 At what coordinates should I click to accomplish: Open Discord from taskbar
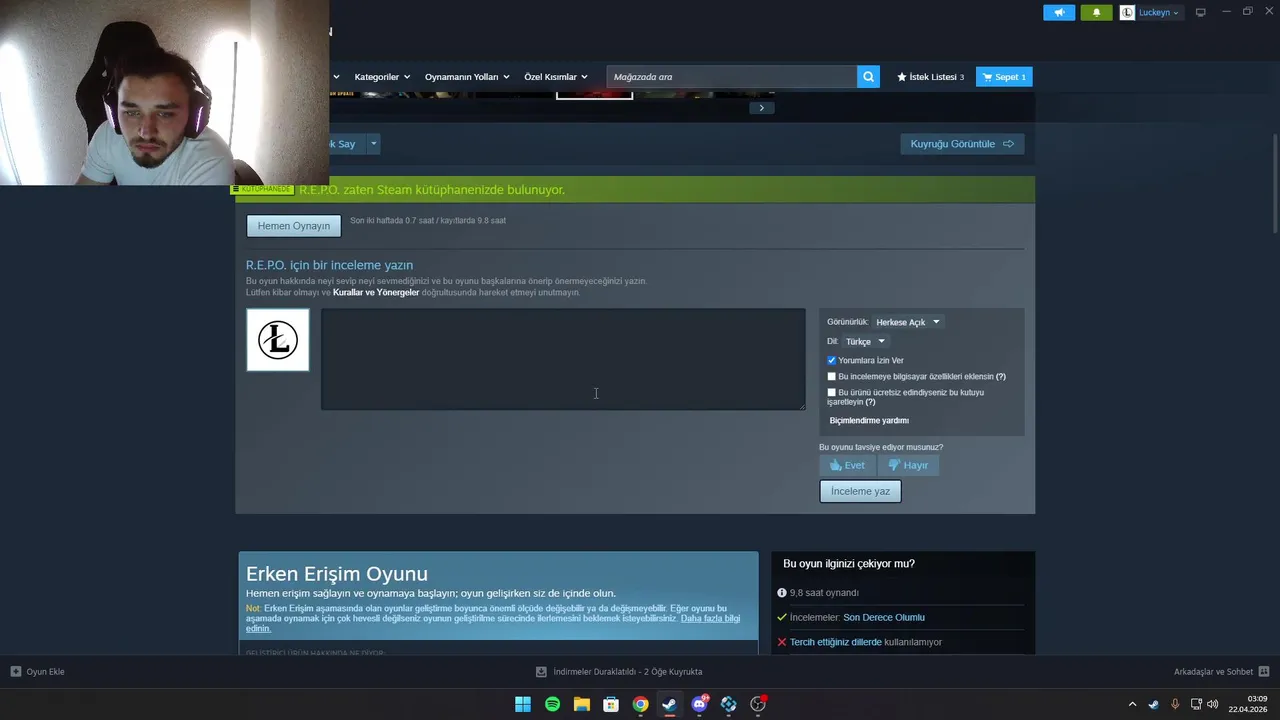click(699, 704)
